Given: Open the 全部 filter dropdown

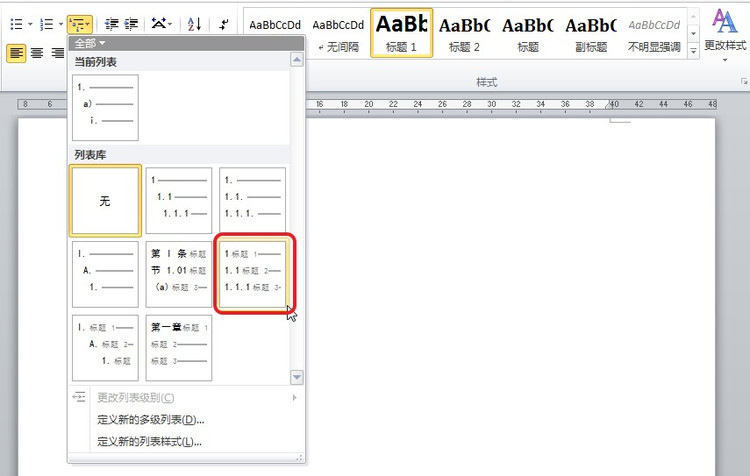Looking at the screenshot, I should coord(90,44).
